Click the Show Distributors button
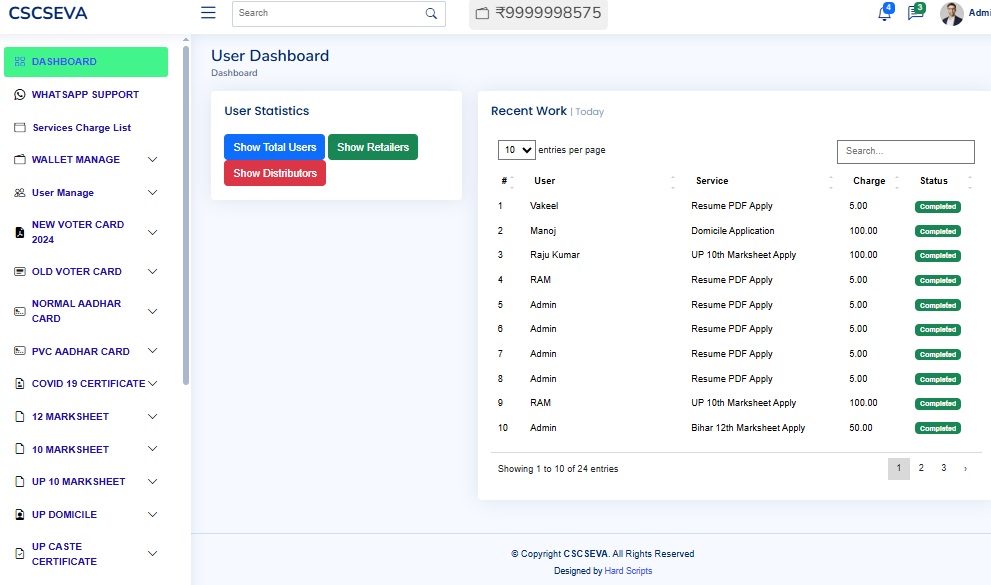 click(274, 173)
